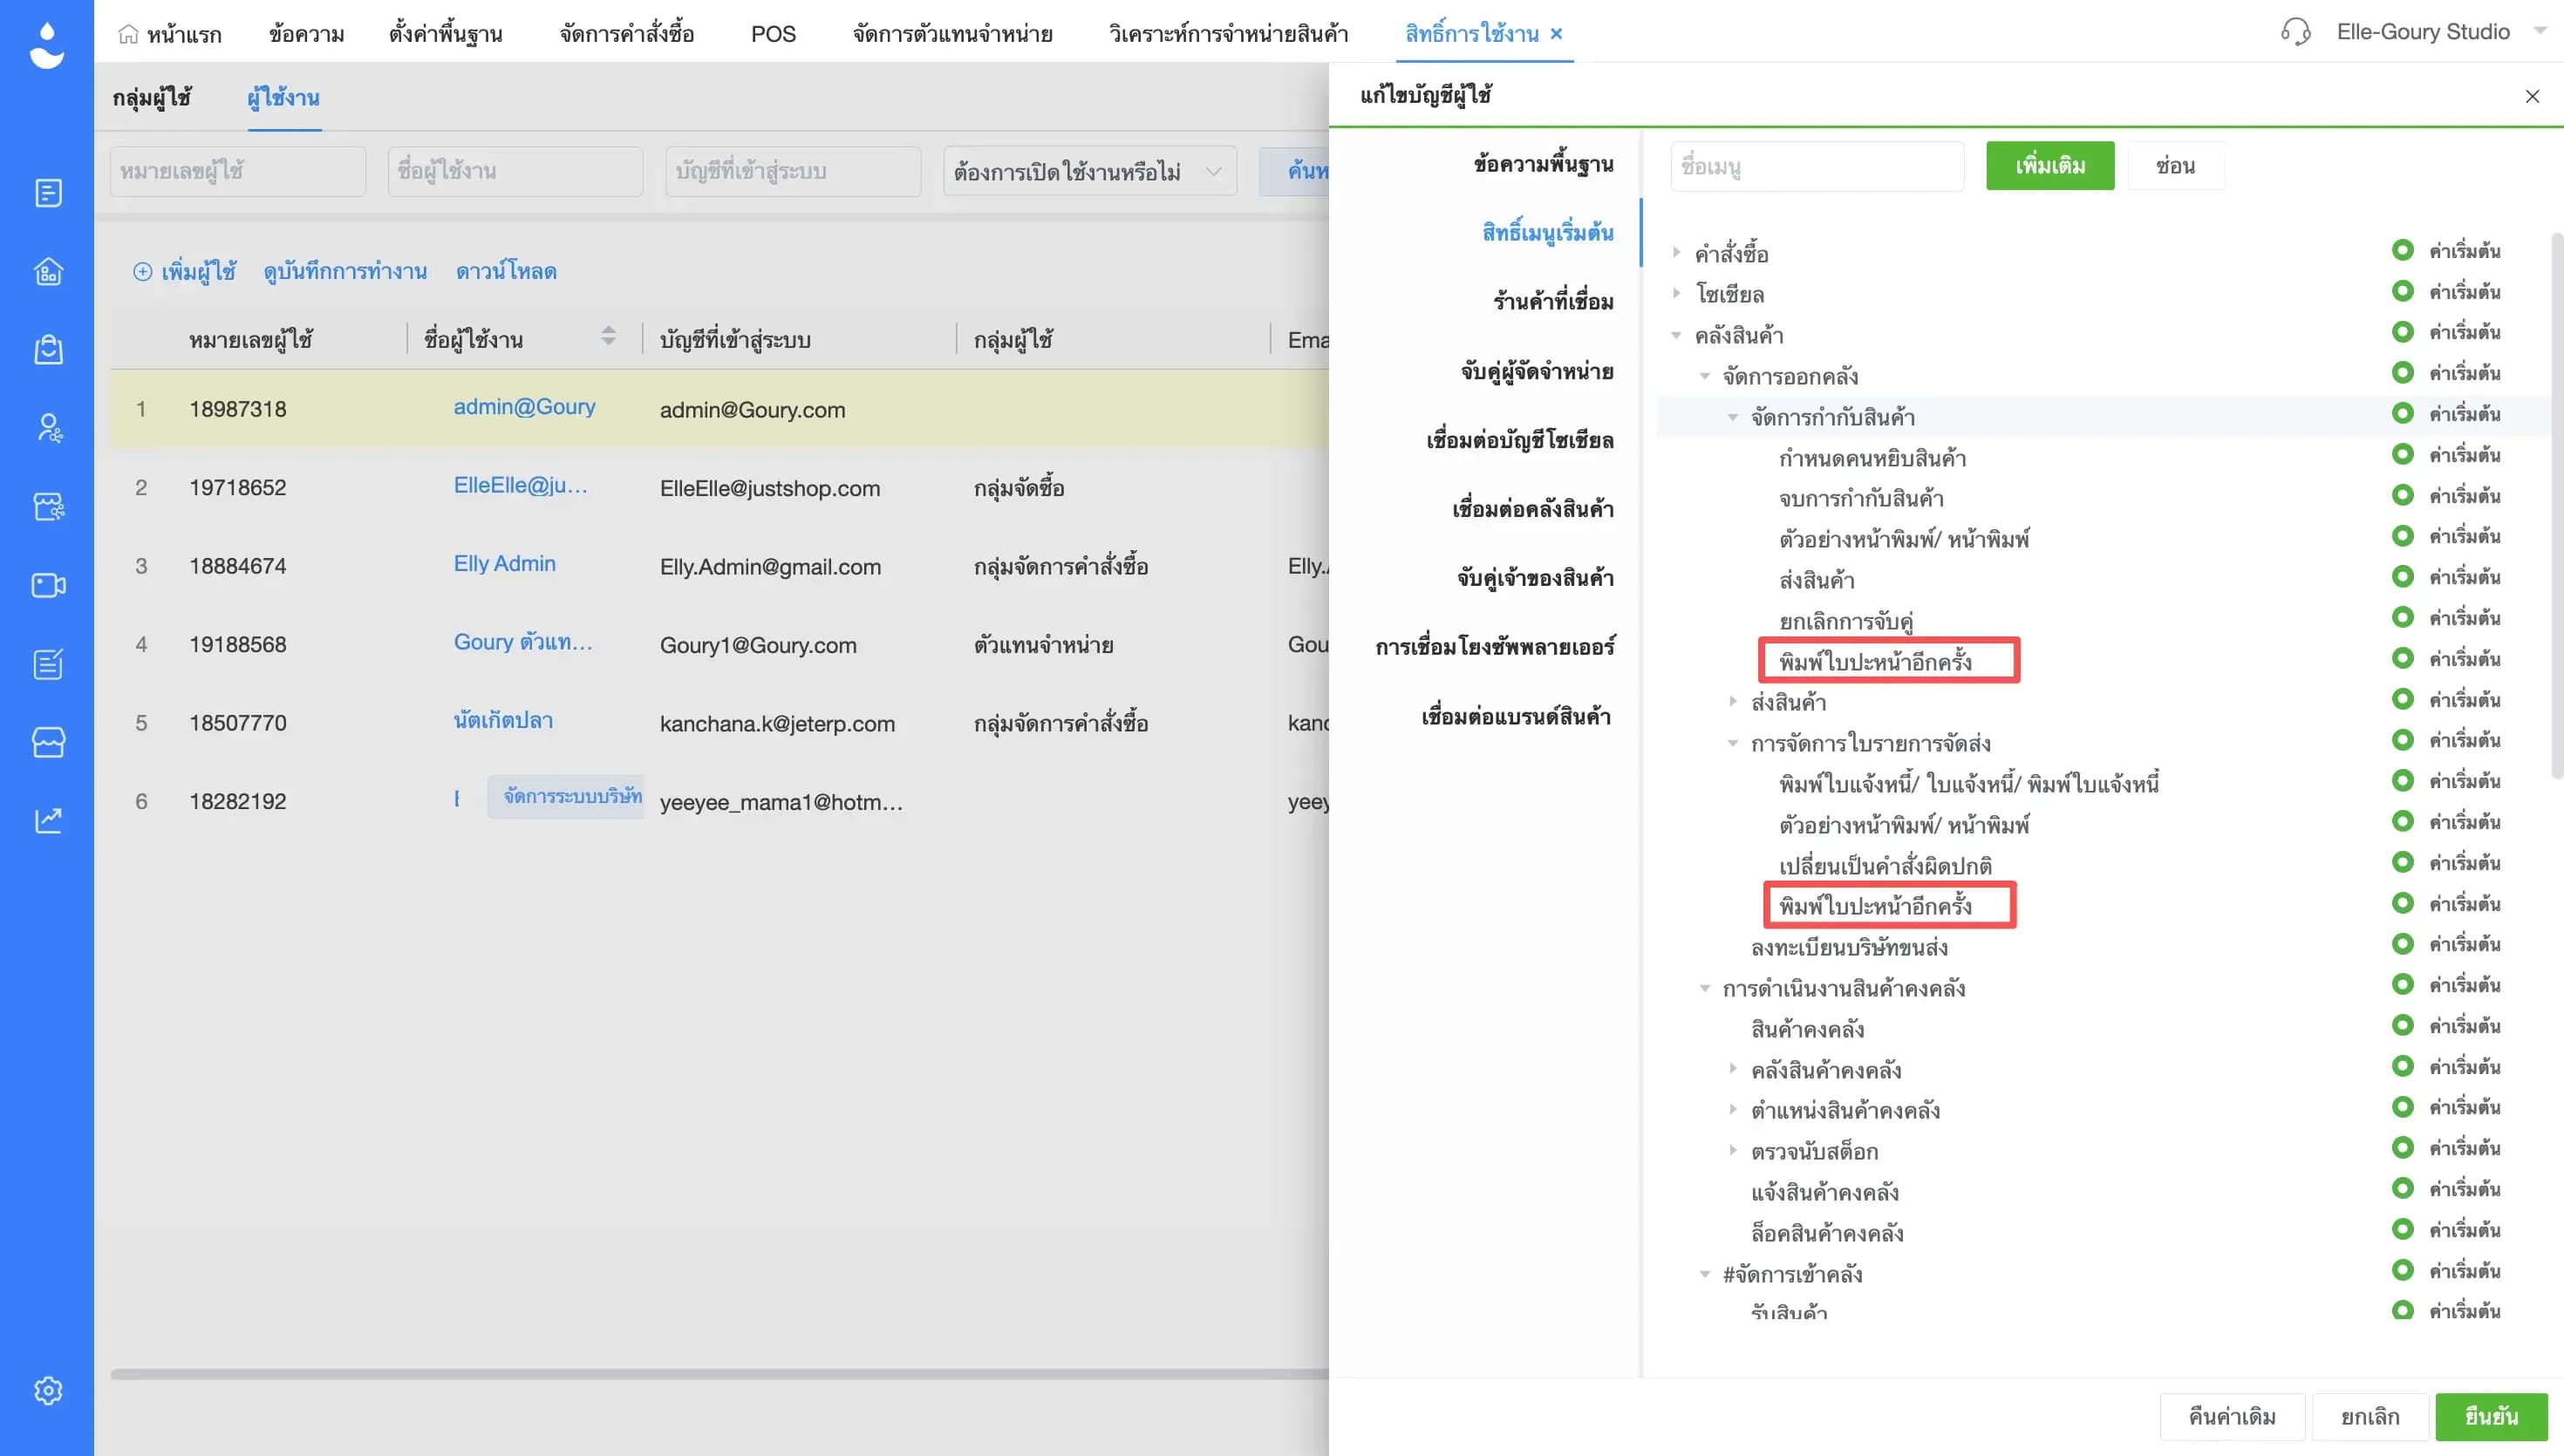This screenshot has width=2564, height=1456.
Task: Open the storefront icon in left sidebar
Action: [x=48, y=742]
